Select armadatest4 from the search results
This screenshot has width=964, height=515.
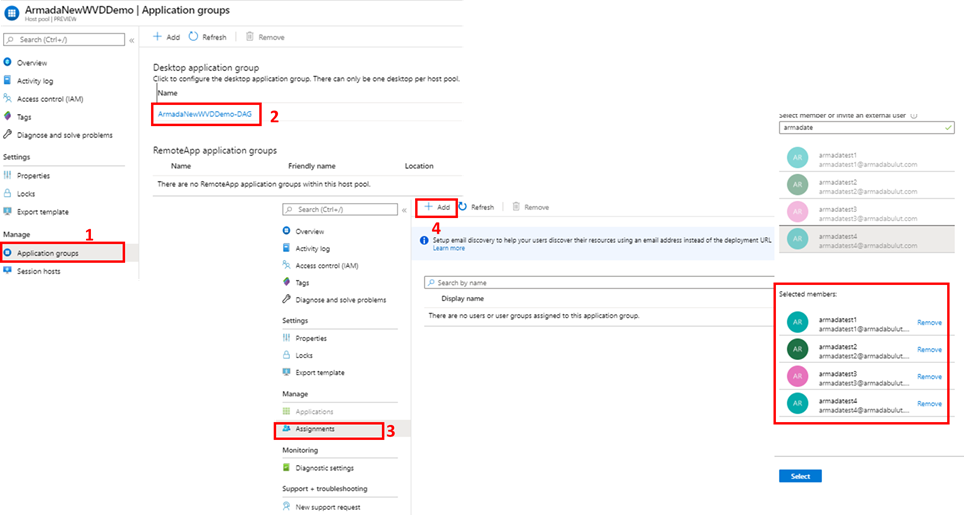coord(866,239)
